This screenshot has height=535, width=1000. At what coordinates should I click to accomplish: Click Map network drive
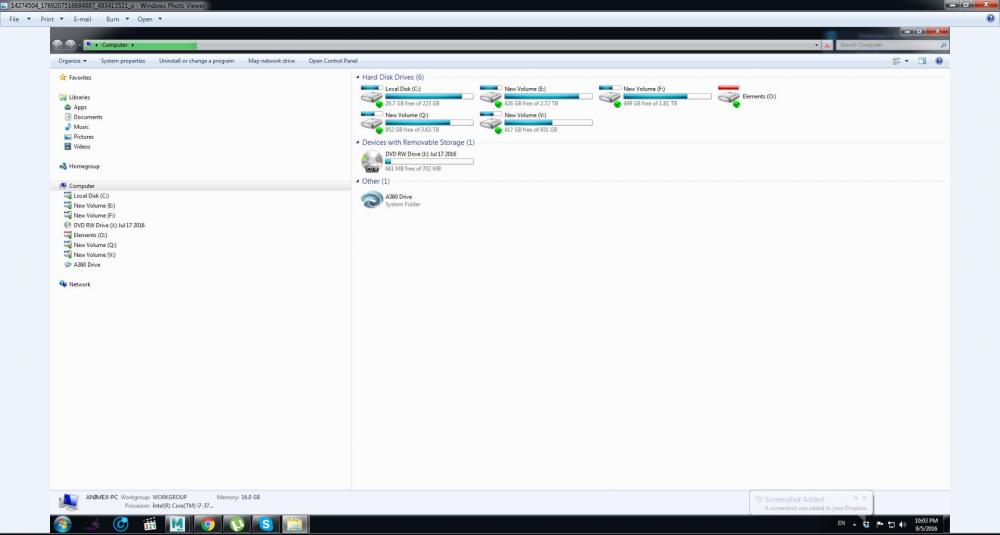(x=272, y=61)
